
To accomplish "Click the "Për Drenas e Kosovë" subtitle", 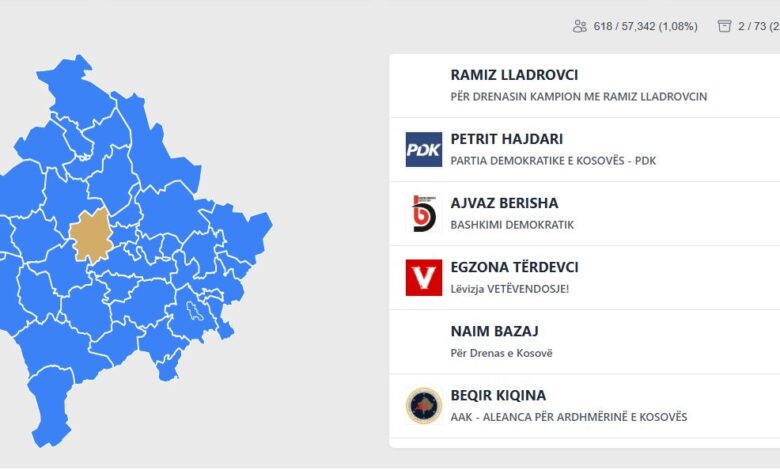I will click(x=501, y=352).
